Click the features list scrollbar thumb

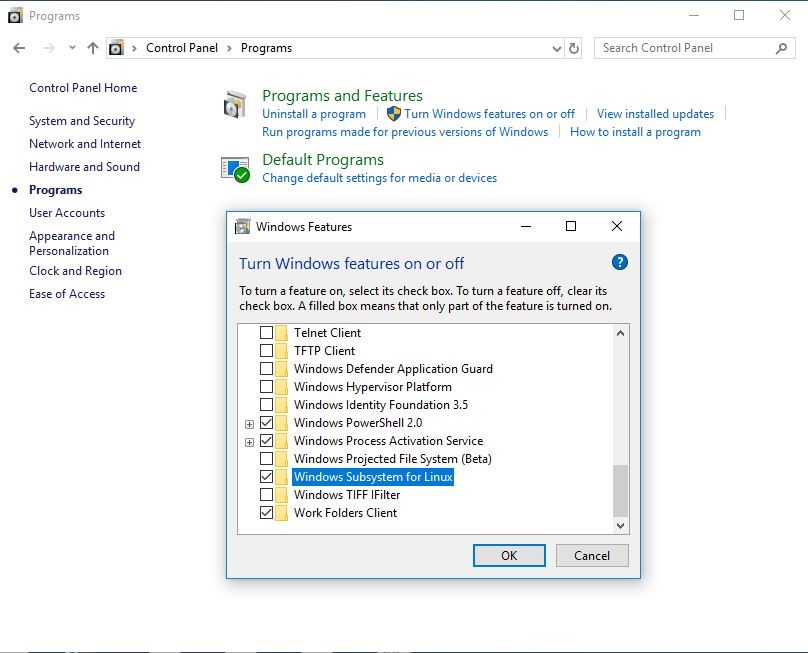coord(620,491)
